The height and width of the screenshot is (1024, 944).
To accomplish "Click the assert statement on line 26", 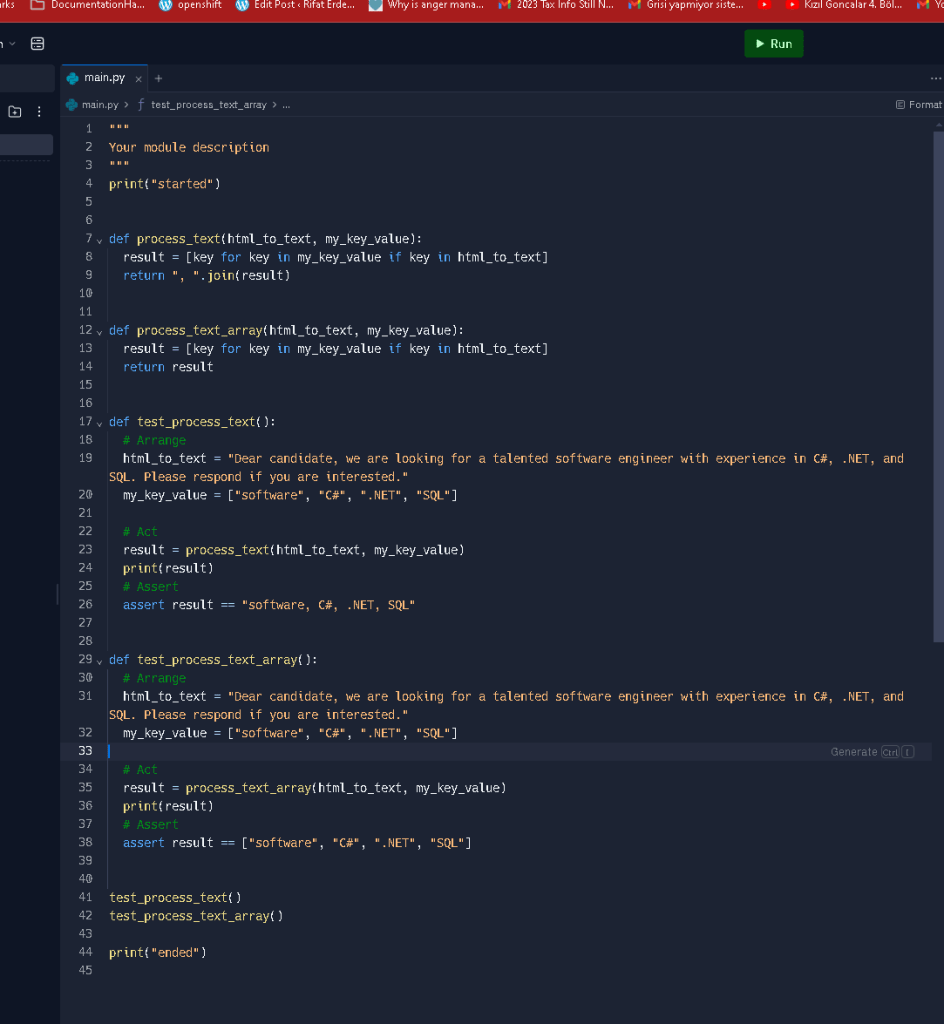I will [x=269, y=605].
